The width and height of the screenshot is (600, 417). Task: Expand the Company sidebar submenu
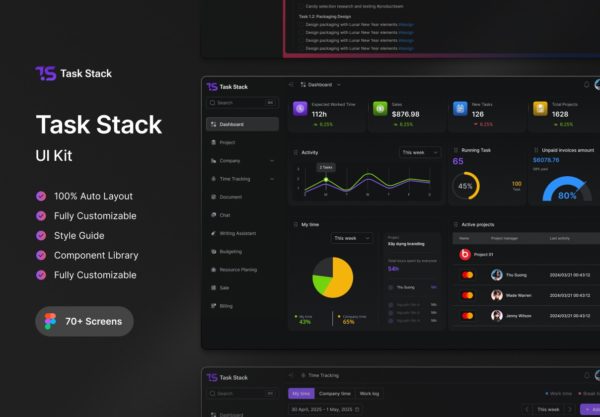(x=272, y=161)
